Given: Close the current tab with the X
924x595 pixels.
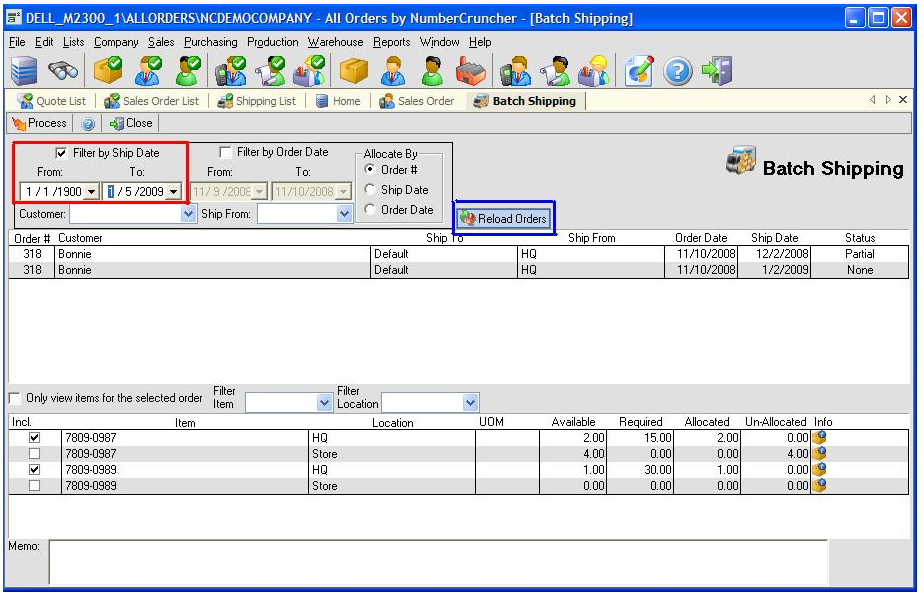Looking at the screenshot, I should tap(903, 100).
